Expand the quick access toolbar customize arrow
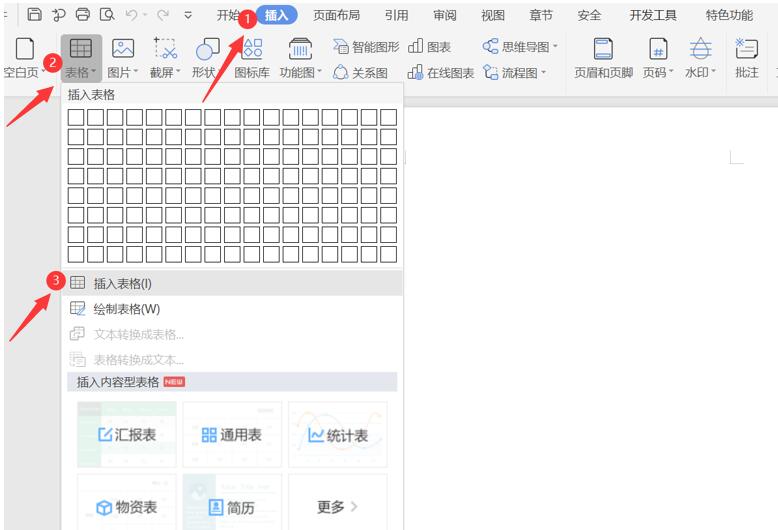Screen dimensions: 778x530 (x=188, y=15)
